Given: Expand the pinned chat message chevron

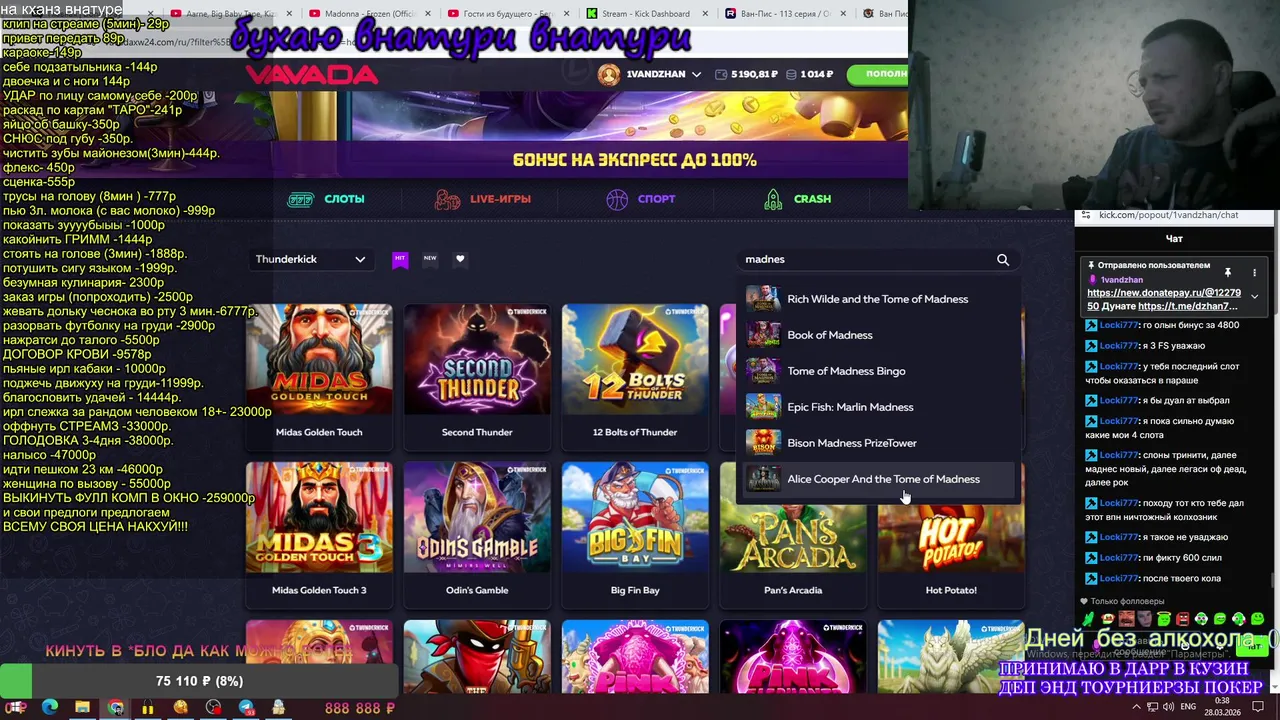Looking at the screenshot, I should coord(1254,297).
